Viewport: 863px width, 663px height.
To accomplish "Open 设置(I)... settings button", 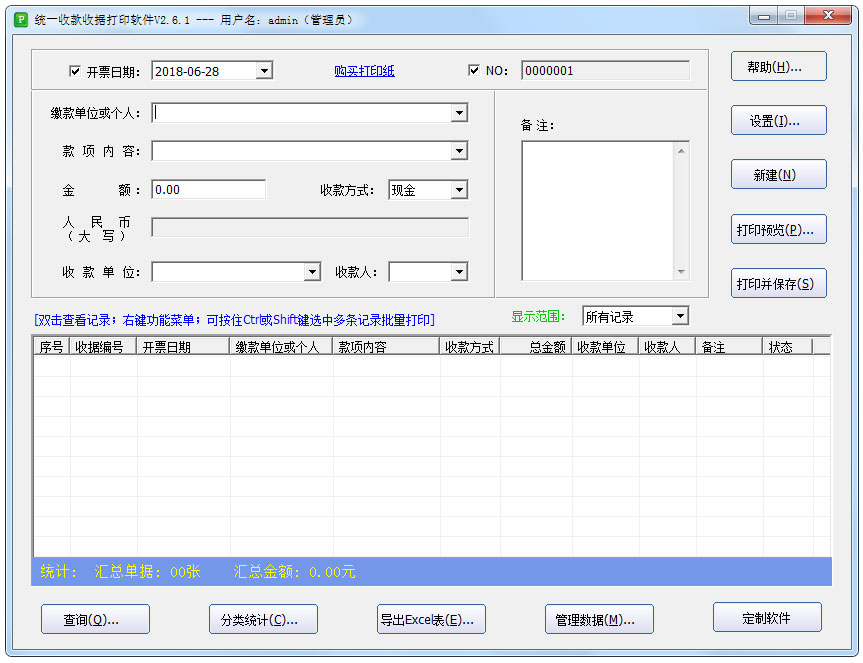I will 778,120.
